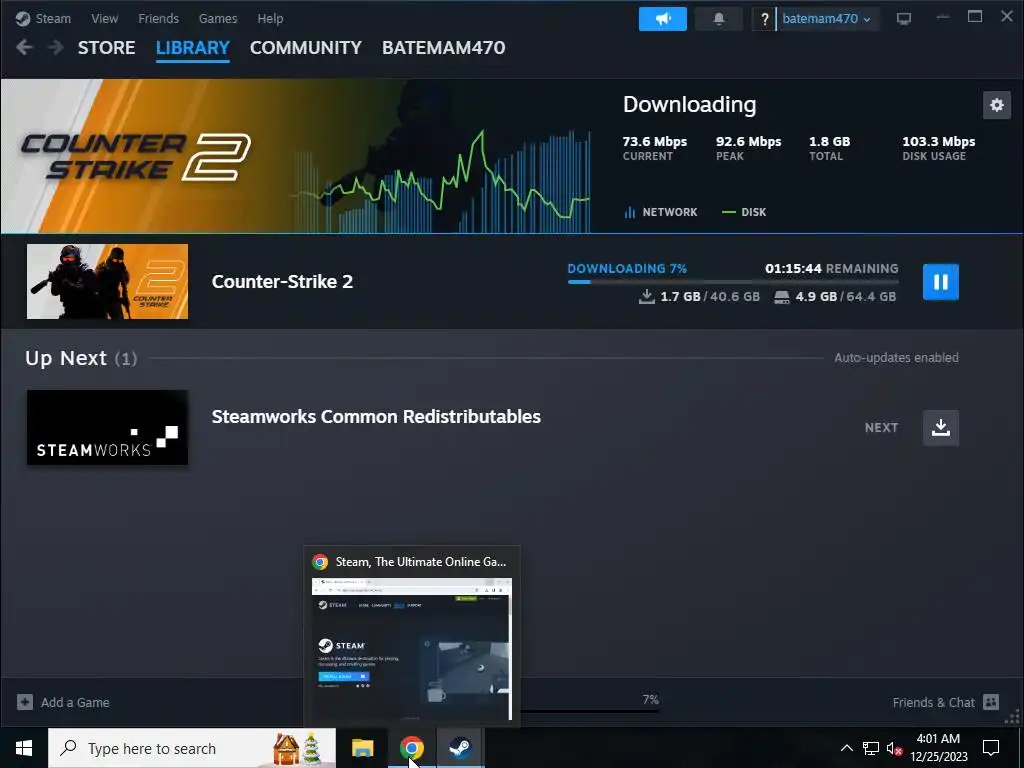Click the 103.3 Mbps disk usage value

938,141
